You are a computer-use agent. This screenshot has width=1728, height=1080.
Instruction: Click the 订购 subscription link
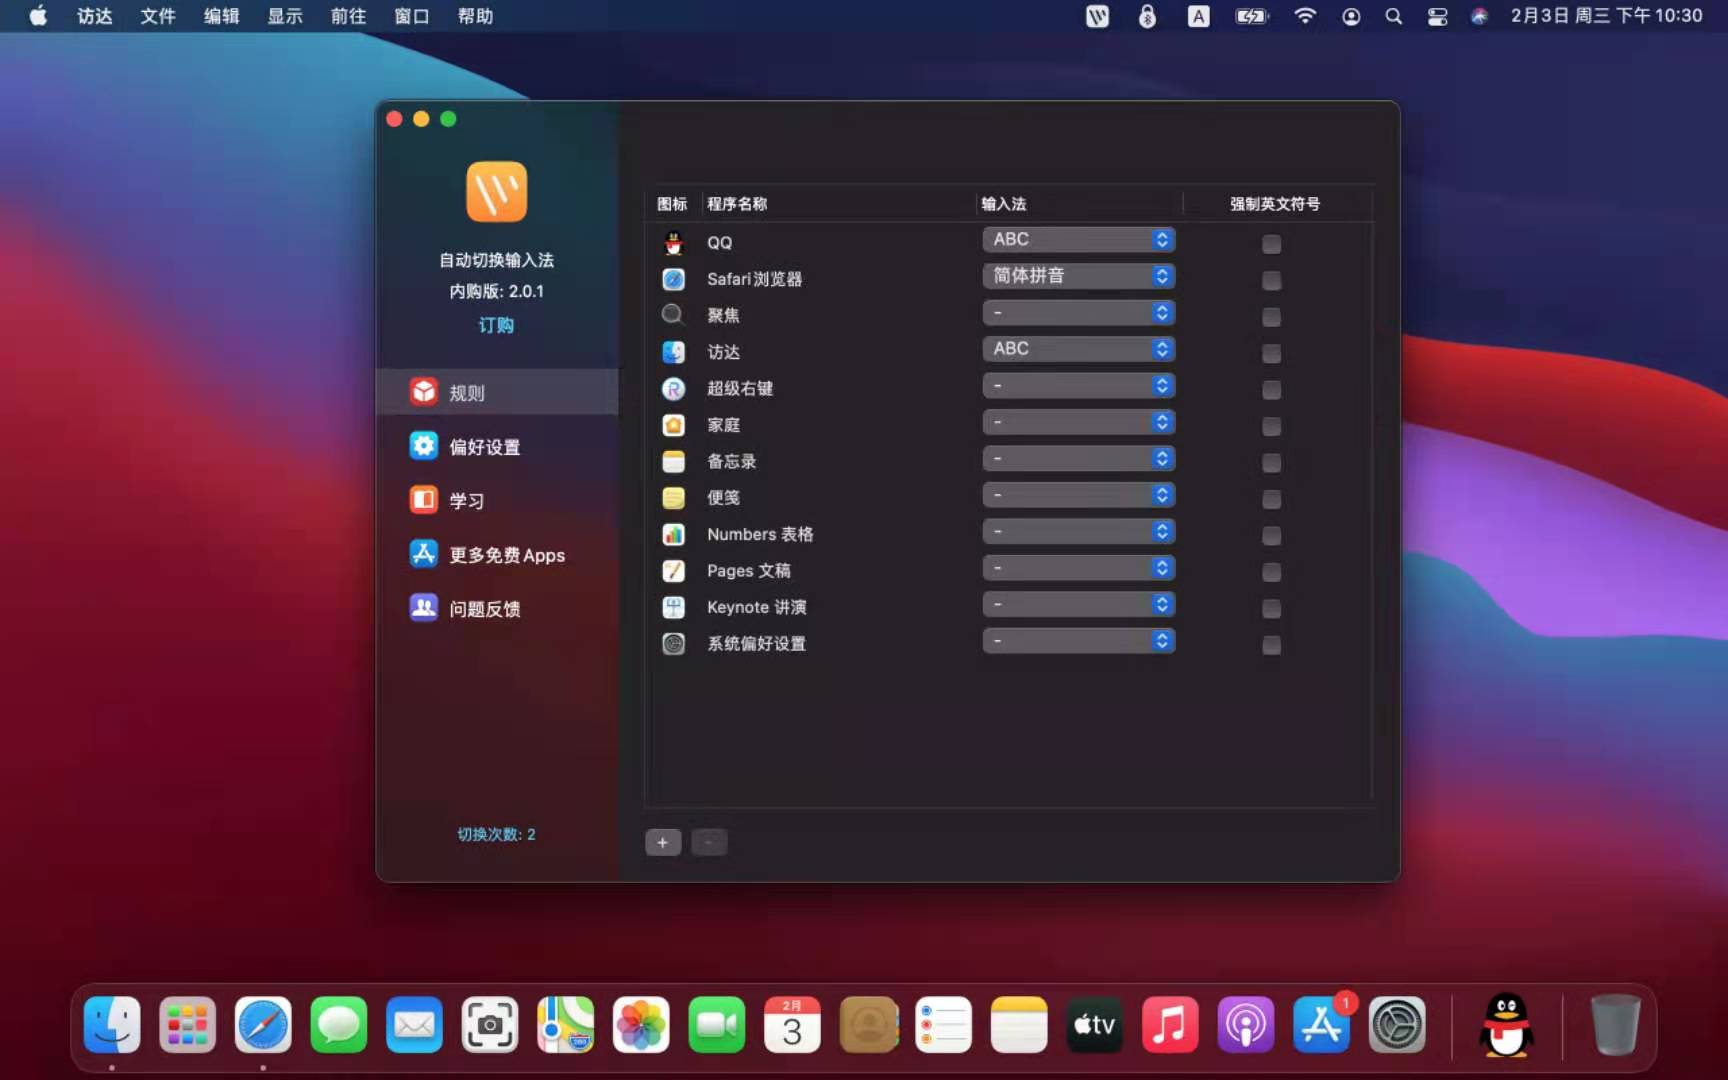coord(497,325)
